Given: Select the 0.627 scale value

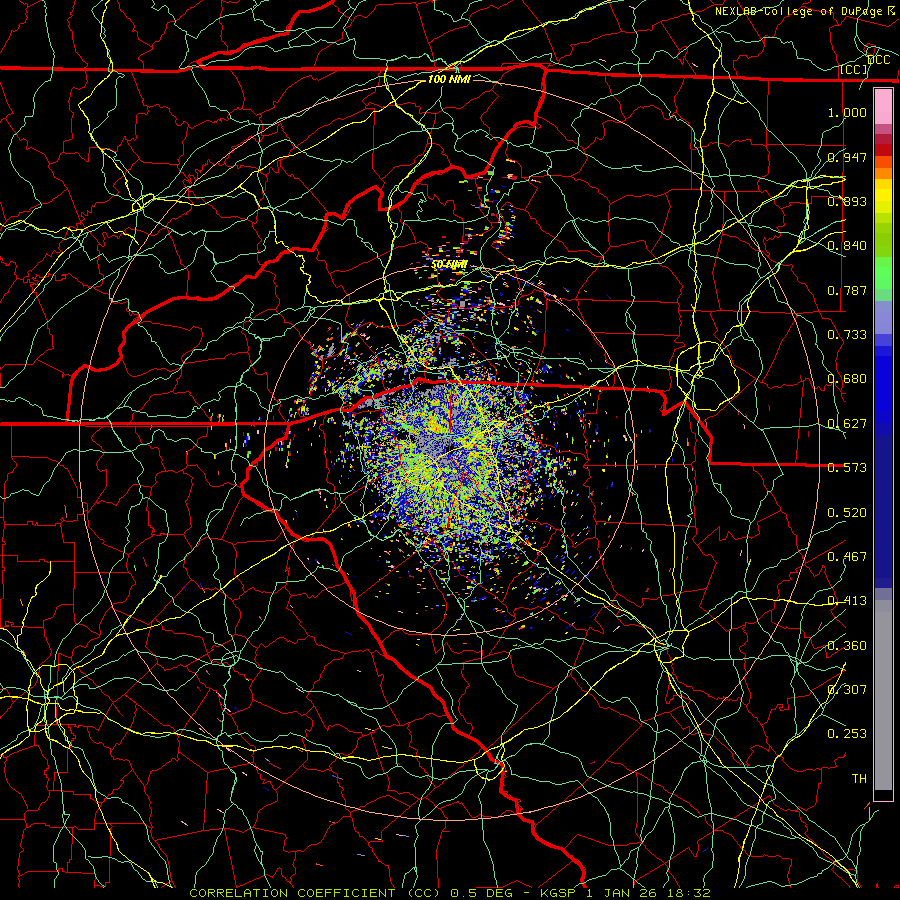Looking at the screenshot, I should pyautogui.click(x=847, y=424).
